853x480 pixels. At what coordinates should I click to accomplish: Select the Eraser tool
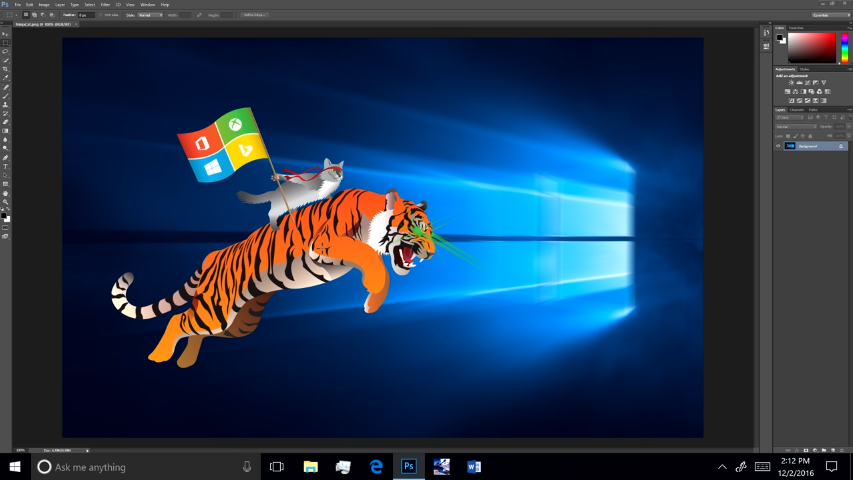click(5, 122)
